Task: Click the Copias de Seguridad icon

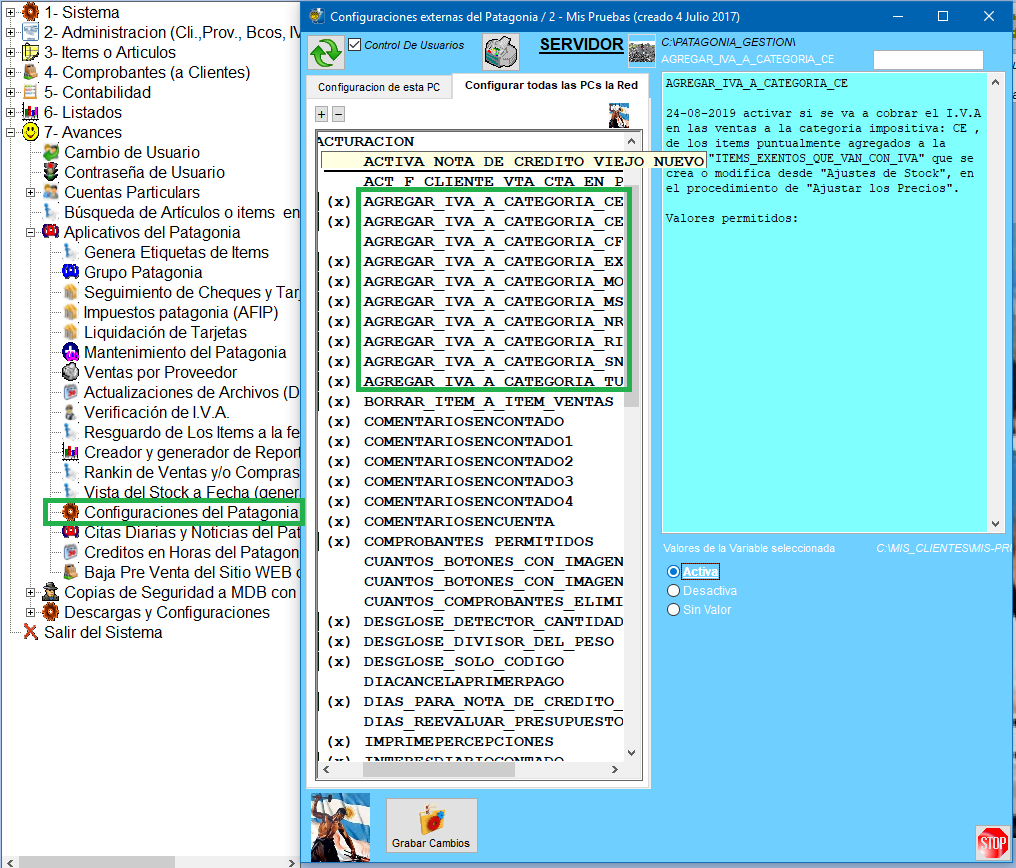Action: tap(51, 592)
